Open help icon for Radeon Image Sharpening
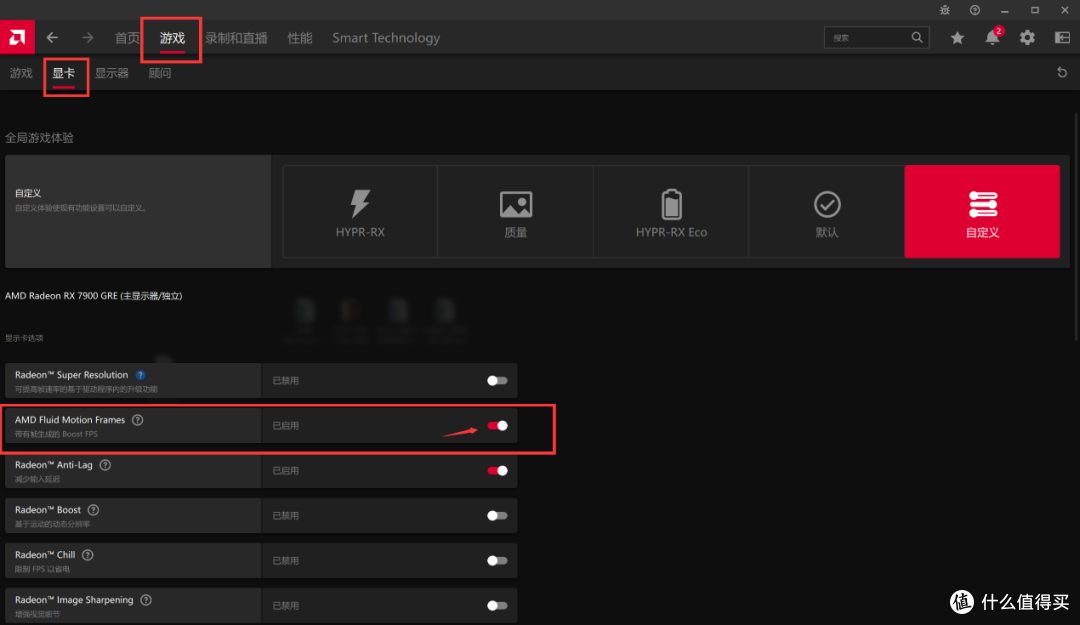Screen dimensions: 1080x625 pyautogui.click(x=146, y=600)
